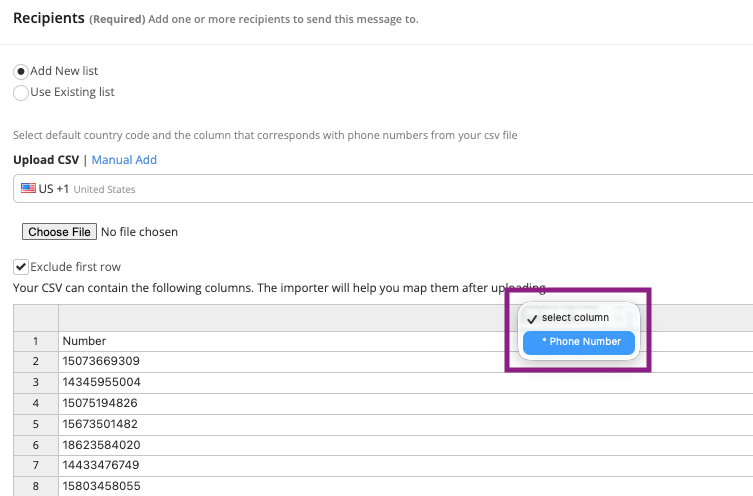Pick the select column option in popup
This screenshot has width=753, height=496.
574,318
